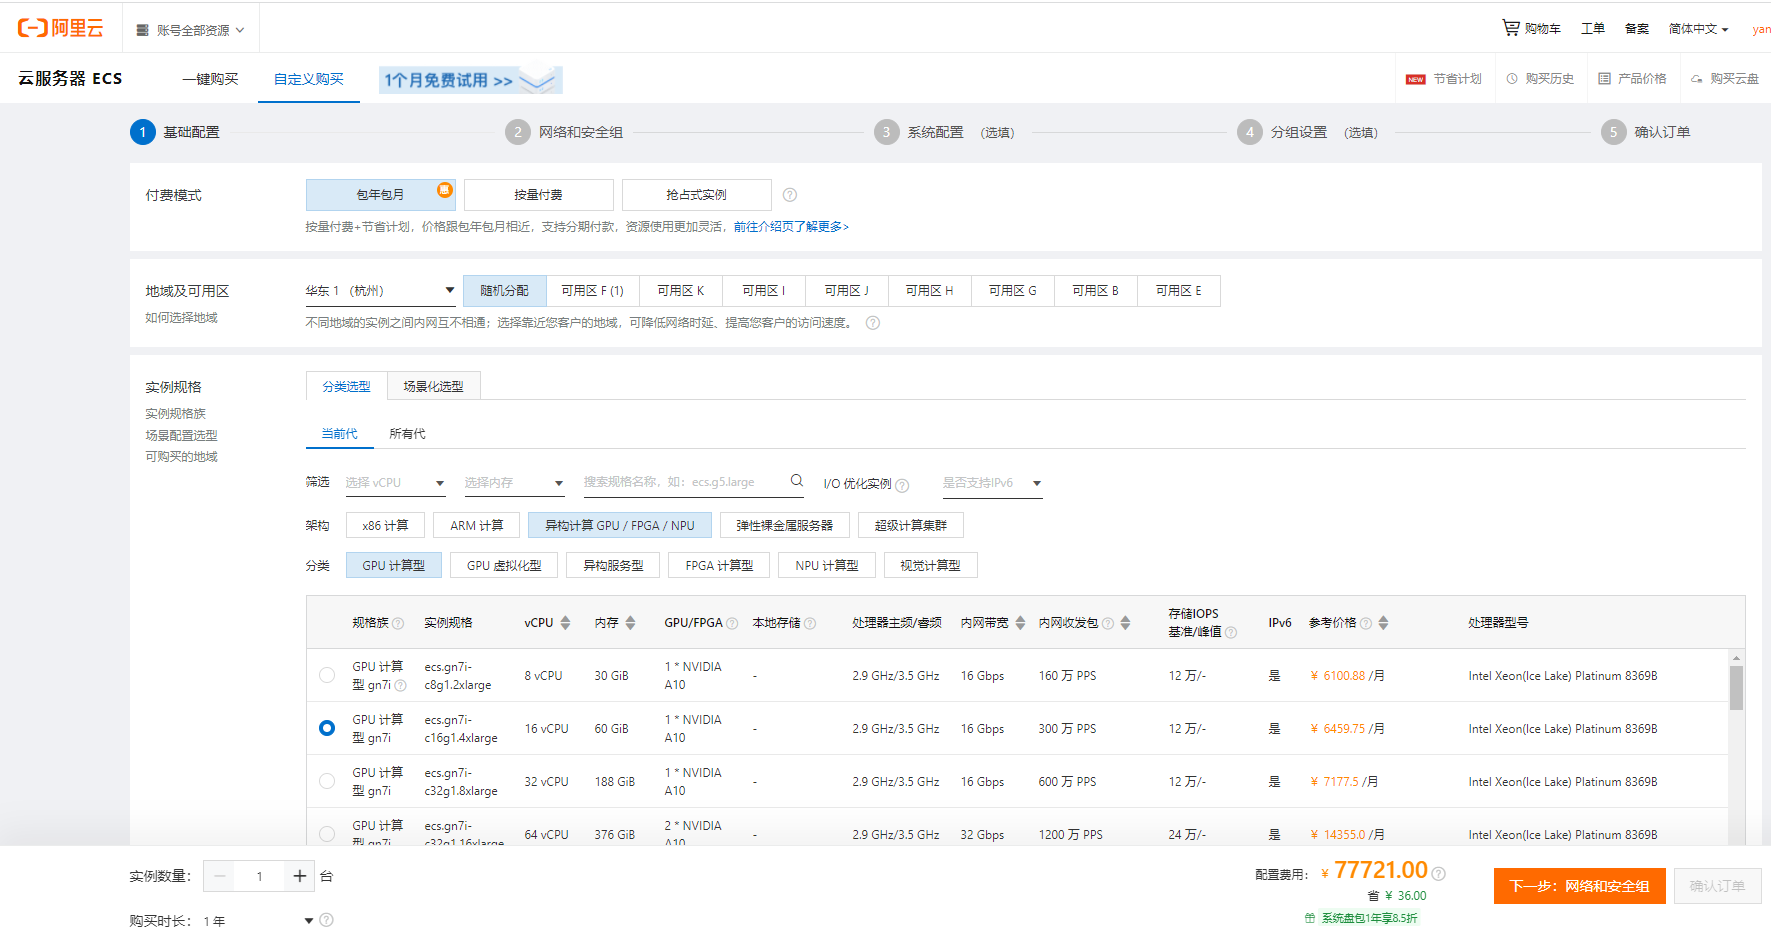Select 抢占式实例 payment mode

click(697, 195)
